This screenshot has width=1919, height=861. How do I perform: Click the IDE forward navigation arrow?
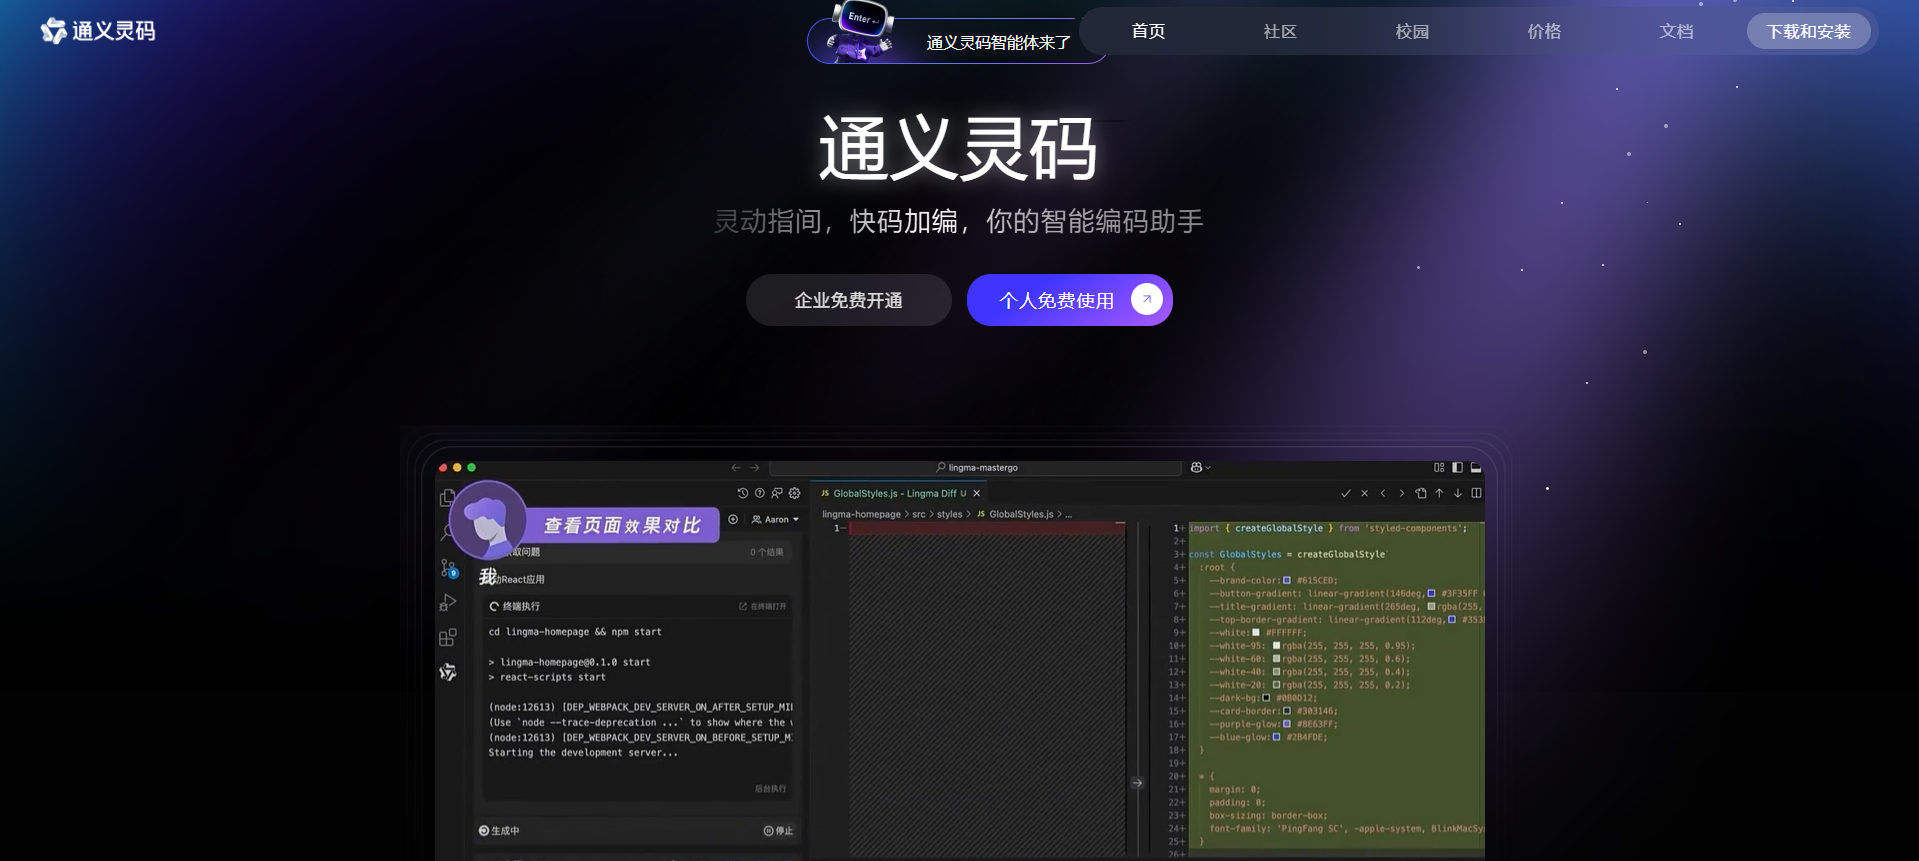755,467
